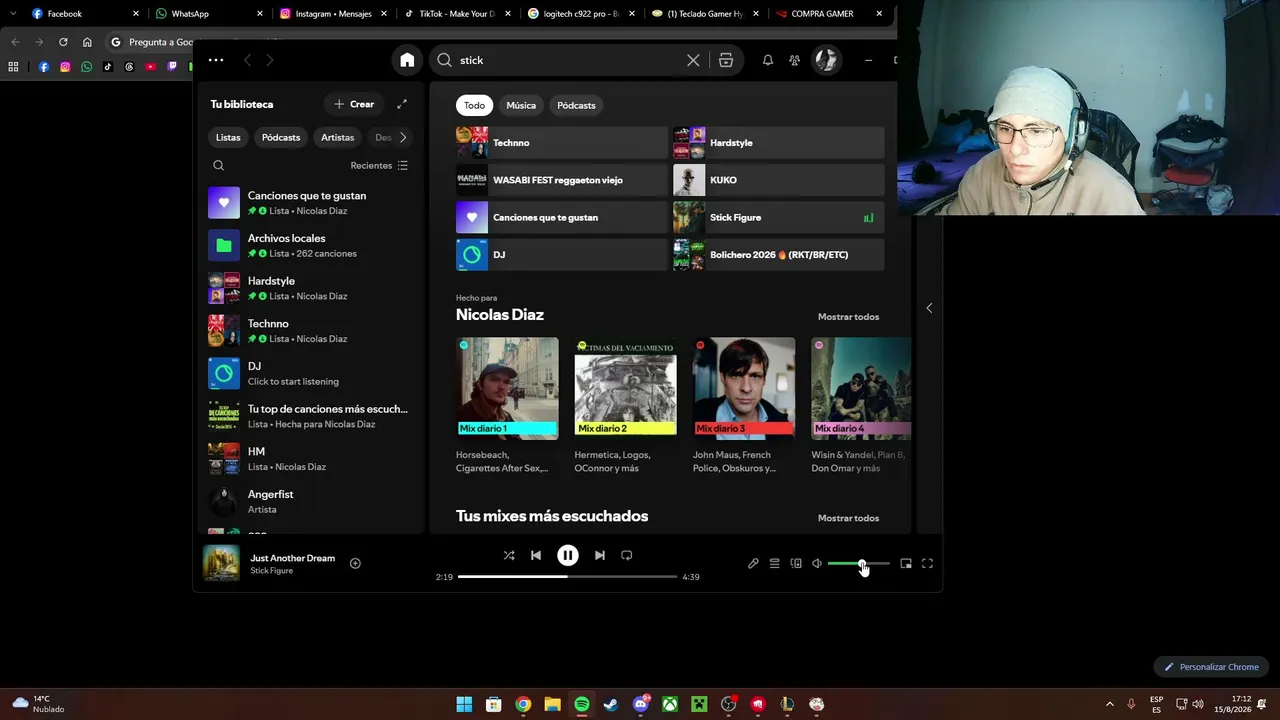The height and width of the screenshot is (720, 1280).
Task: Show hidden system tray icons
Action: [1109, 704]
